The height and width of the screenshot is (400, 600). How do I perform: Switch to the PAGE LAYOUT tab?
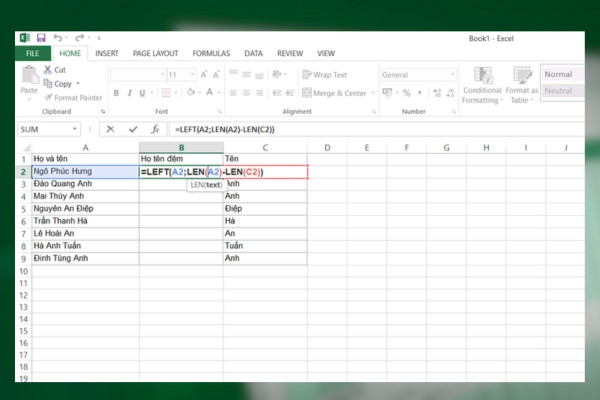(155, 53)
